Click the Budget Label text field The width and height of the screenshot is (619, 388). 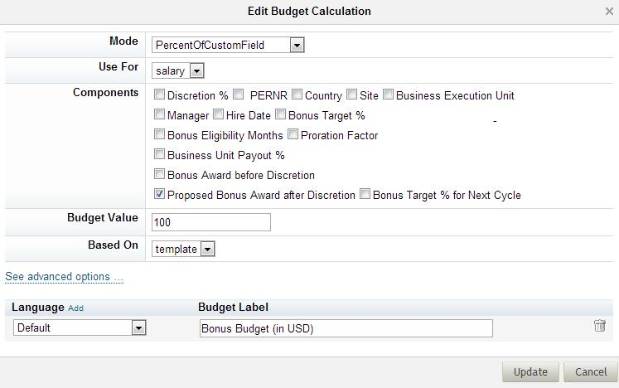(346, 328)
